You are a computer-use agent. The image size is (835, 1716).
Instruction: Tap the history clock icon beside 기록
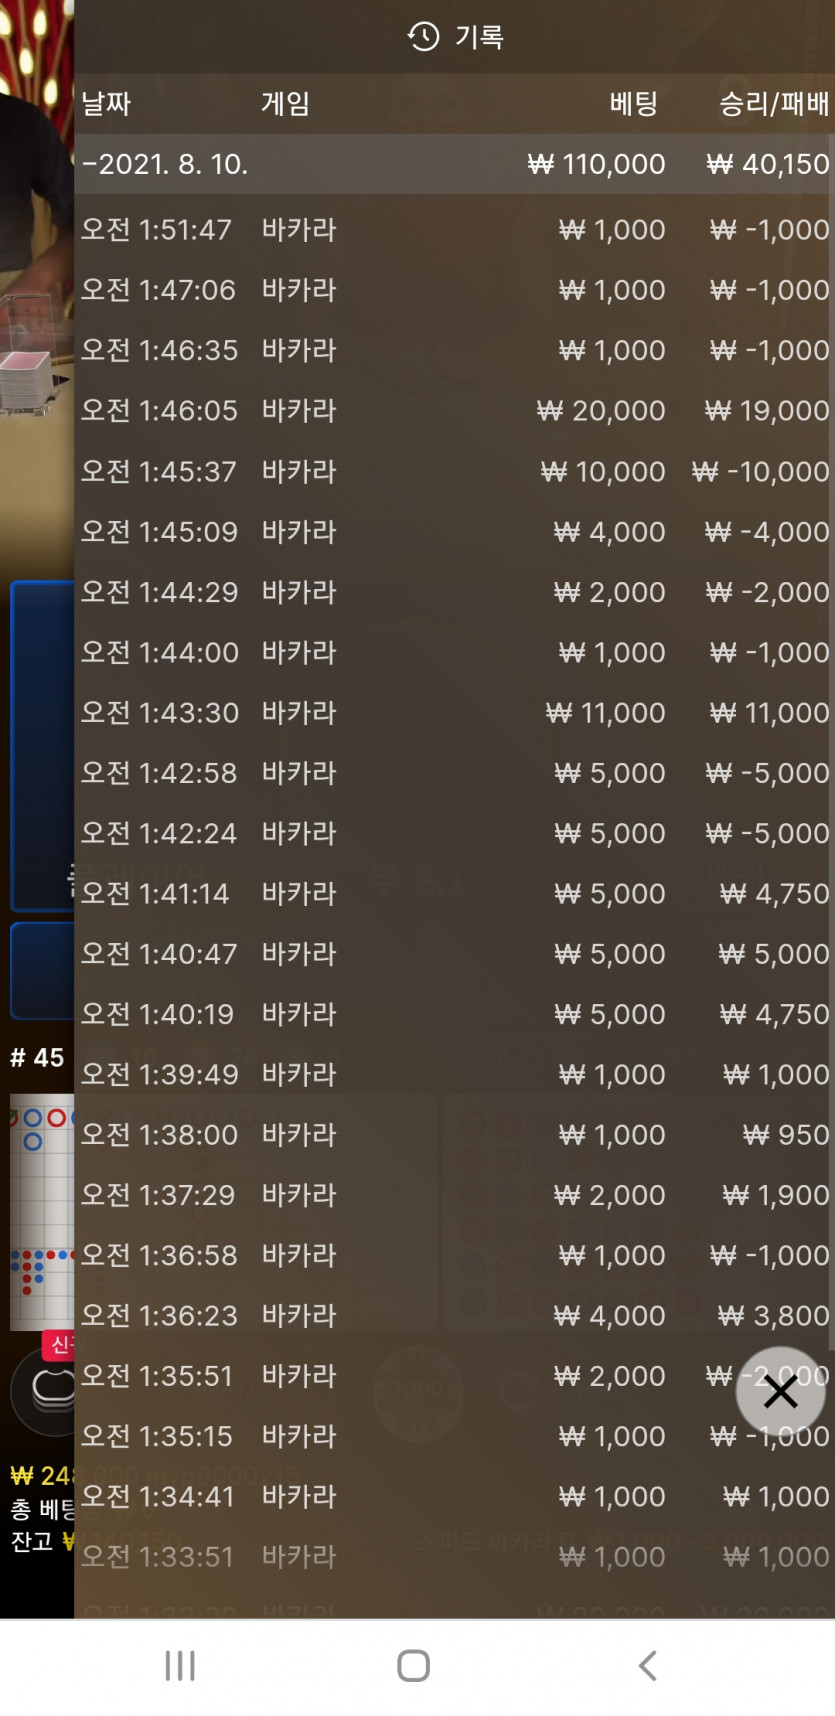pyautogui.click(x=423, y=37)
